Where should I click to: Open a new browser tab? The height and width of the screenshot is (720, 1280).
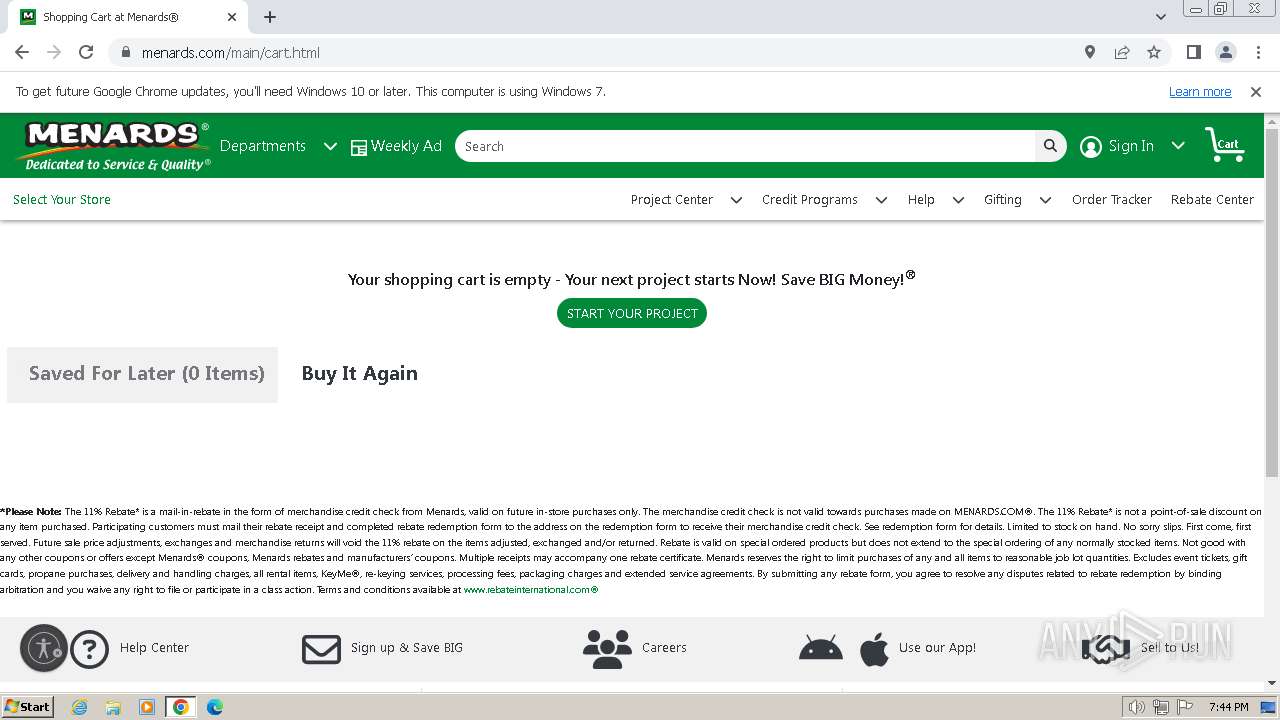click(270, 17)
